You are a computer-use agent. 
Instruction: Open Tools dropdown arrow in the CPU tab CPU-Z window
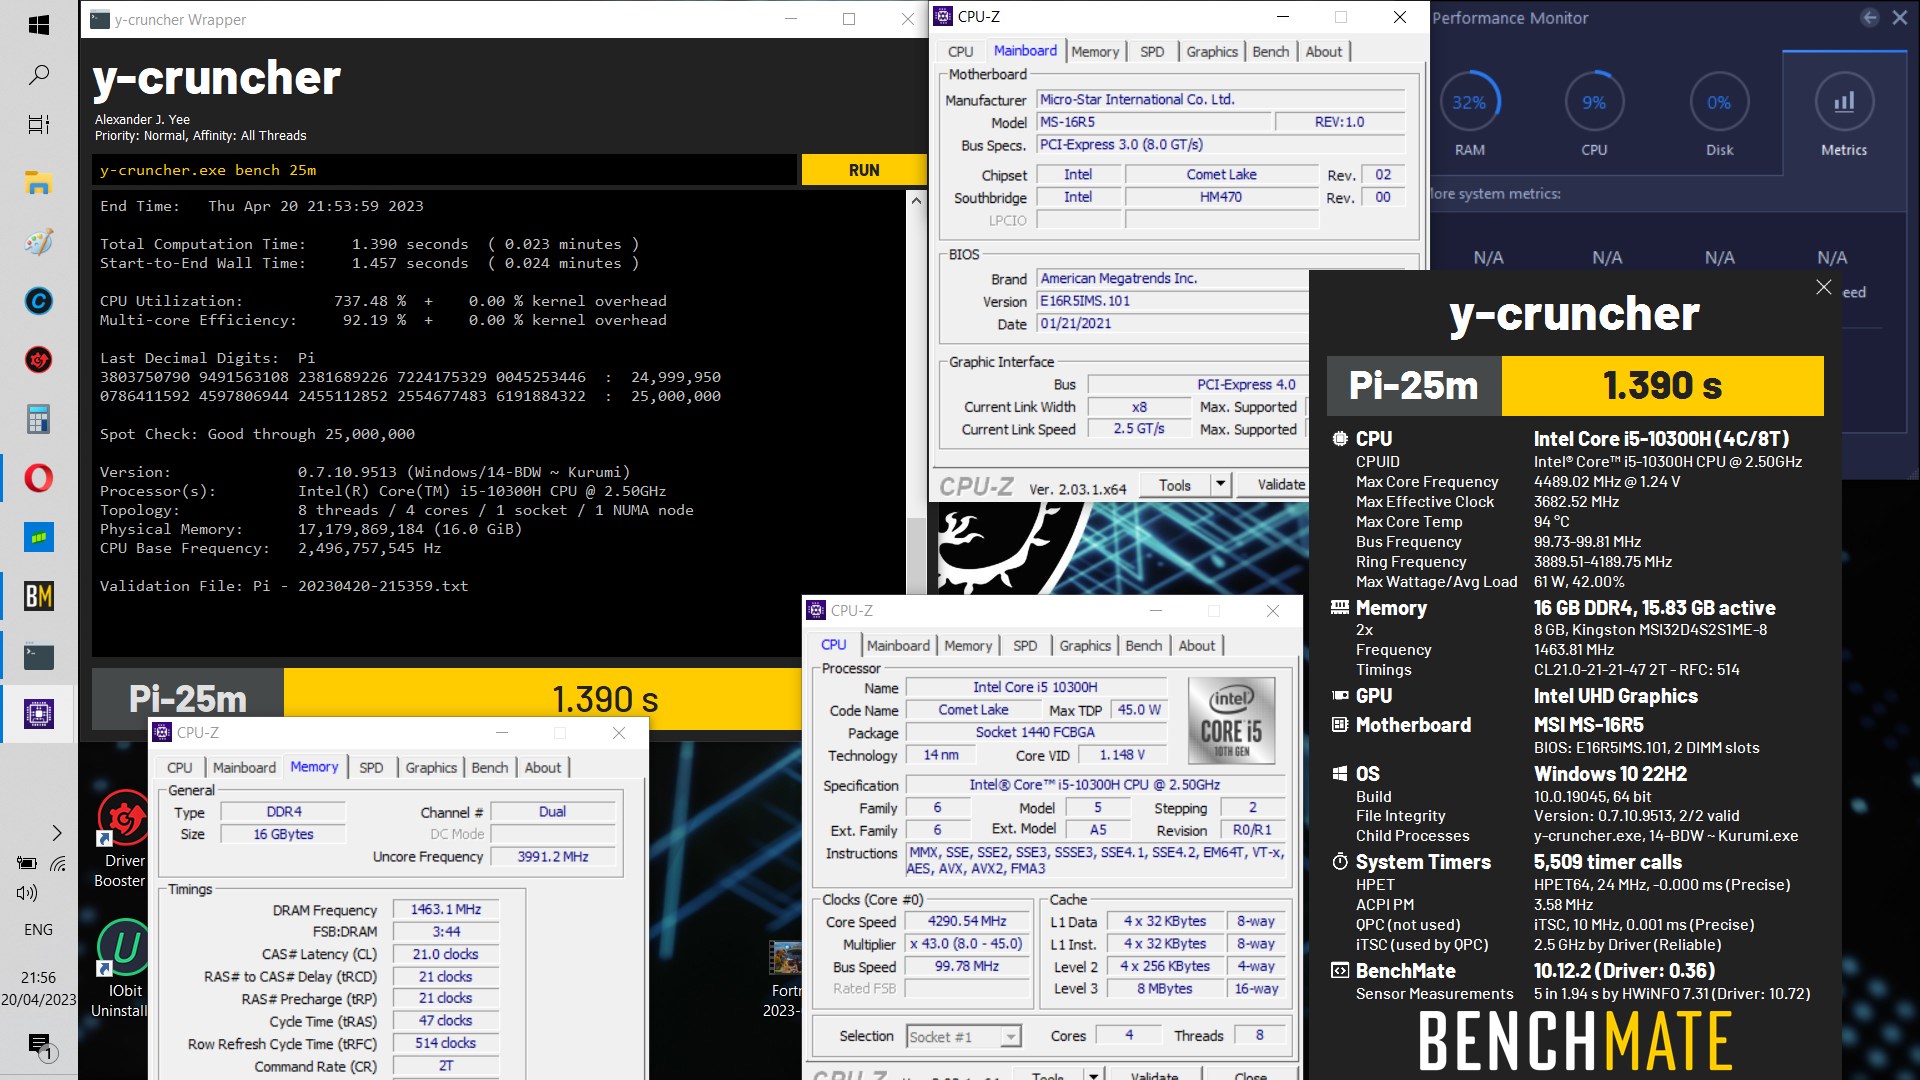(x=1093, y=1074)
